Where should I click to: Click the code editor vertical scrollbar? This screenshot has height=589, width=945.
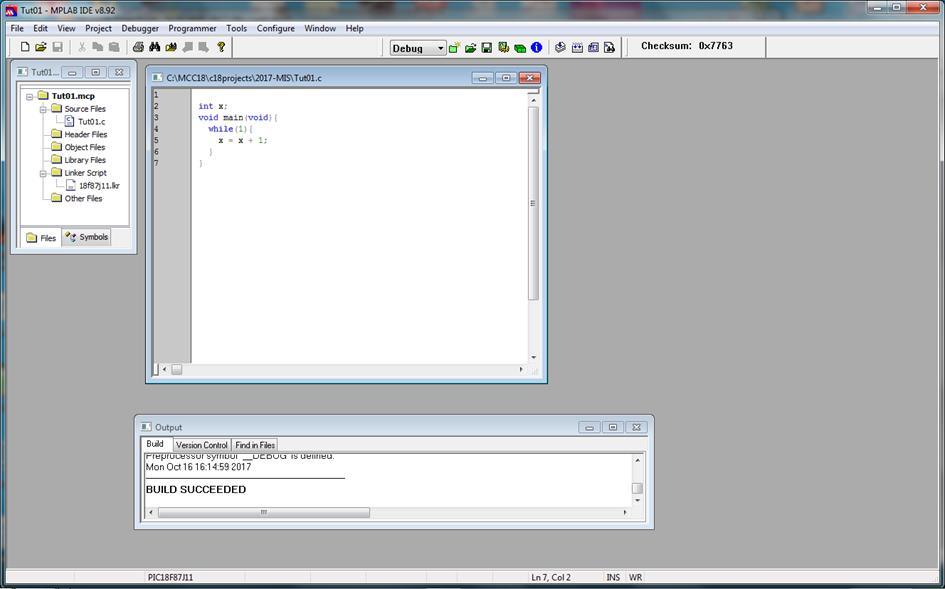533,204
